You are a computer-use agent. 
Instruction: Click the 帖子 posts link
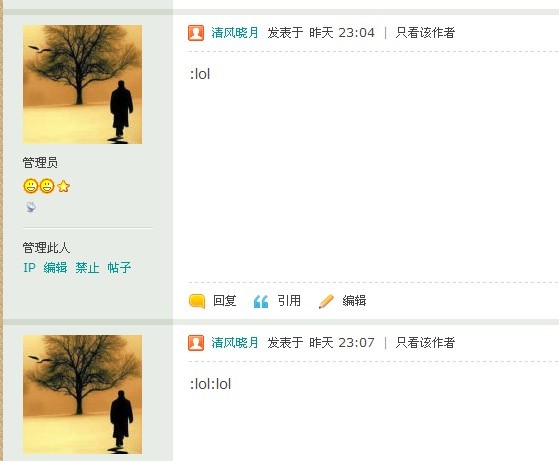[x=119, y=267]
